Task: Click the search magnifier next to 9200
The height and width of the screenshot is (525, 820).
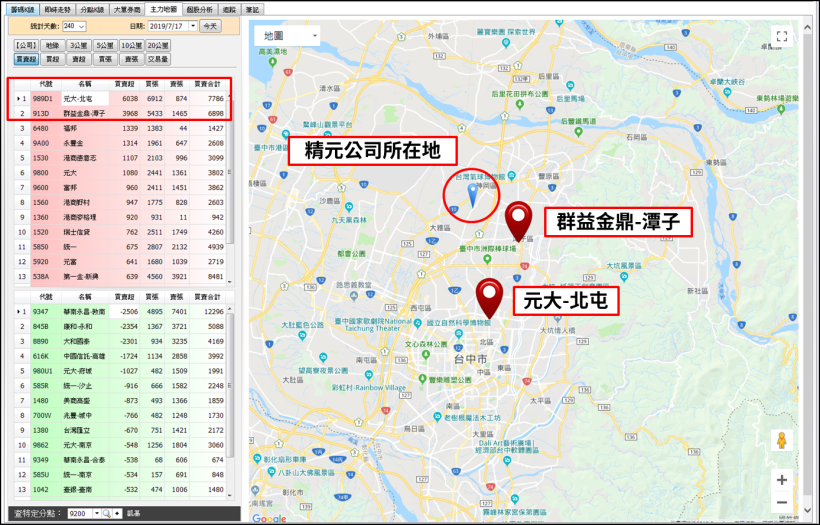Action: click(106, 513)
